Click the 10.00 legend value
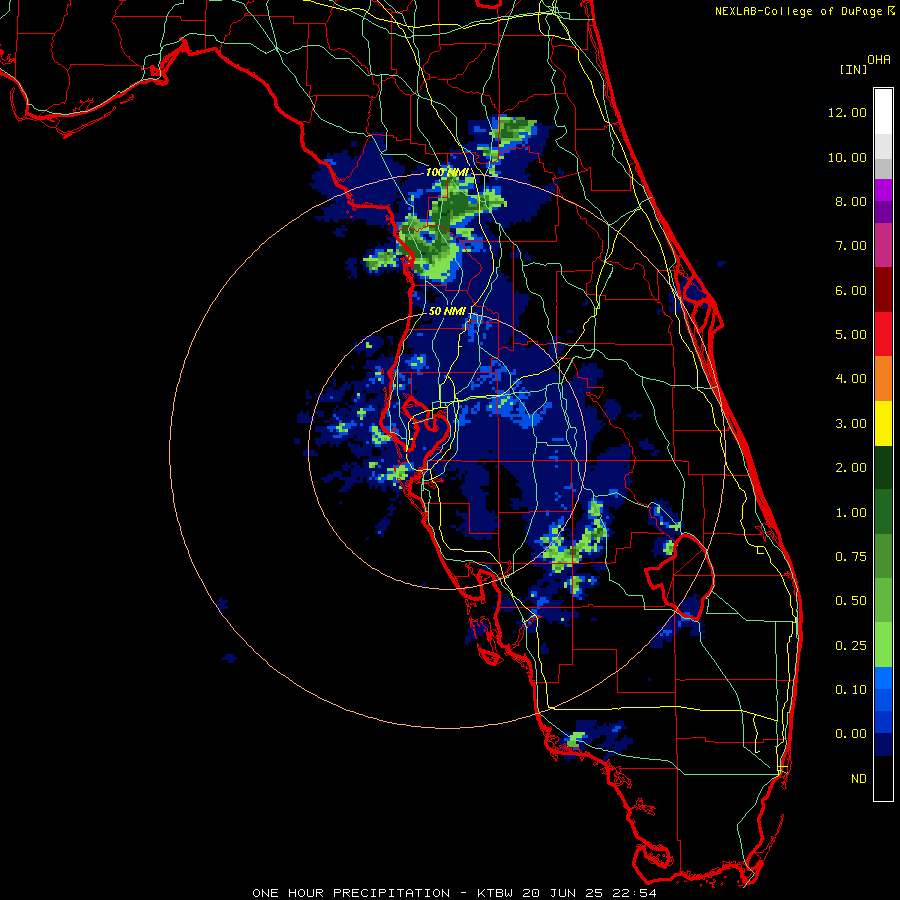900x900 pixels. pos(847,157)
